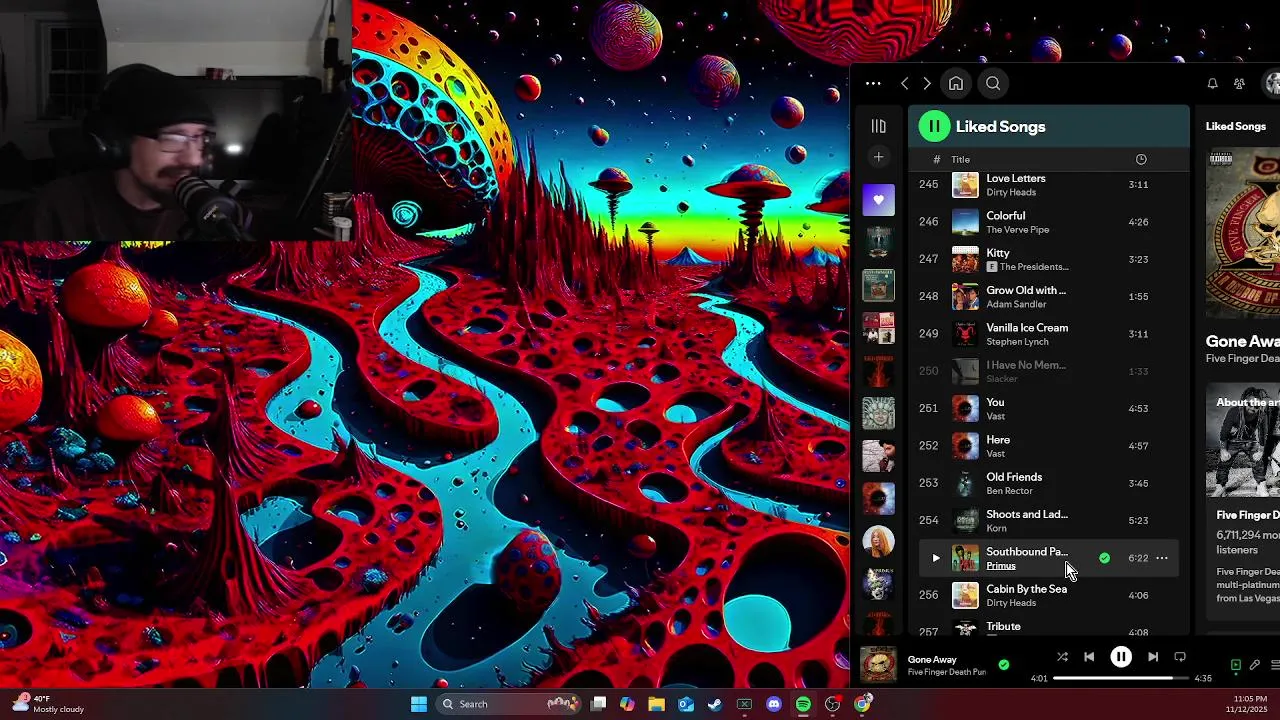Collapse Your Library sidebar icon
This screenshot has width=1280, height=720.
pyautogui.click(x=878, y=126)
